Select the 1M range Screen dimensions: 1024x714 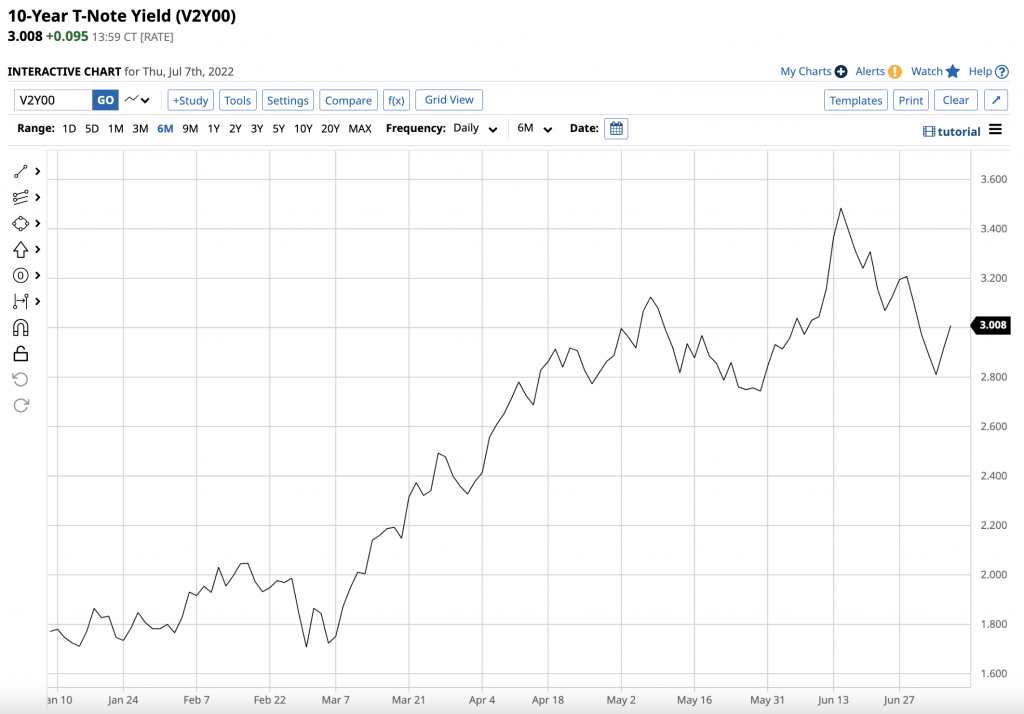pos(116,129)
